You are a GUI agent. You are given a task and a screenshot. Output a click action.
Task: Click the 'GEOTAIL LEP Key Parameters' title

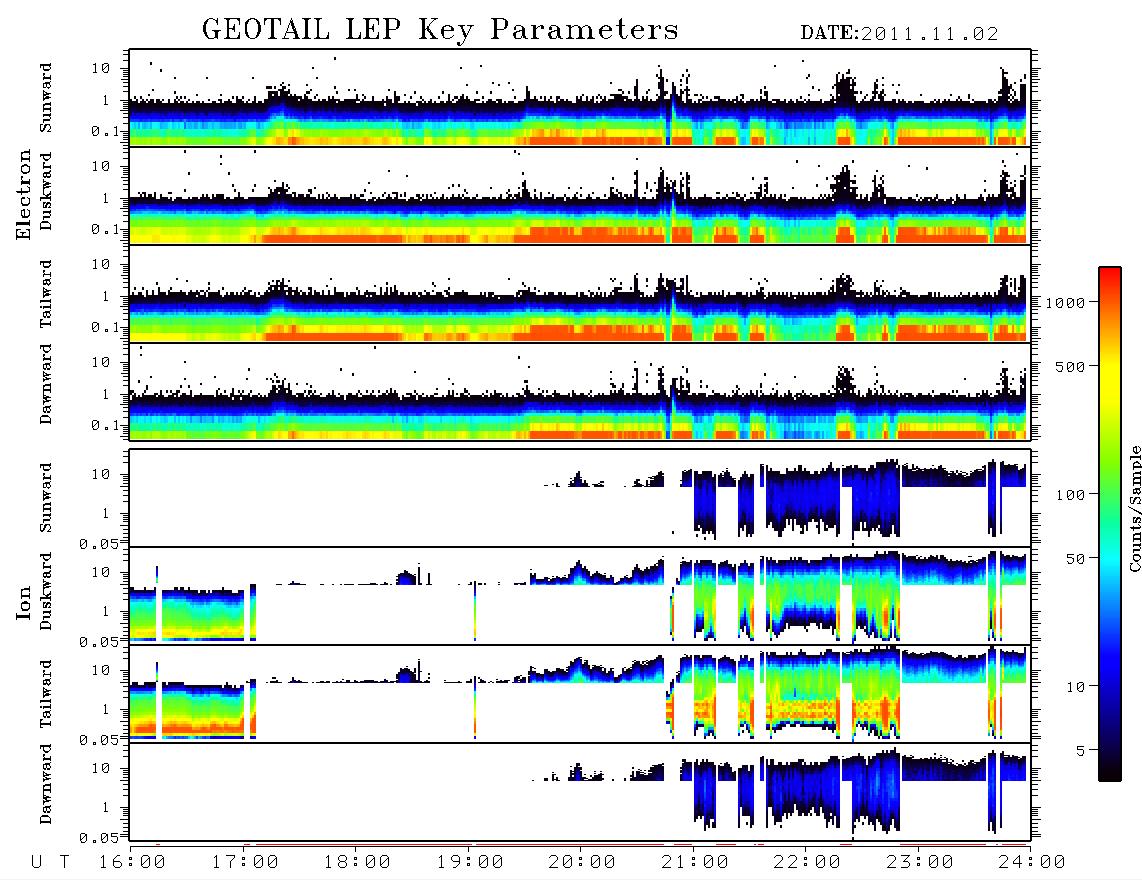click(x=440, y=30)
